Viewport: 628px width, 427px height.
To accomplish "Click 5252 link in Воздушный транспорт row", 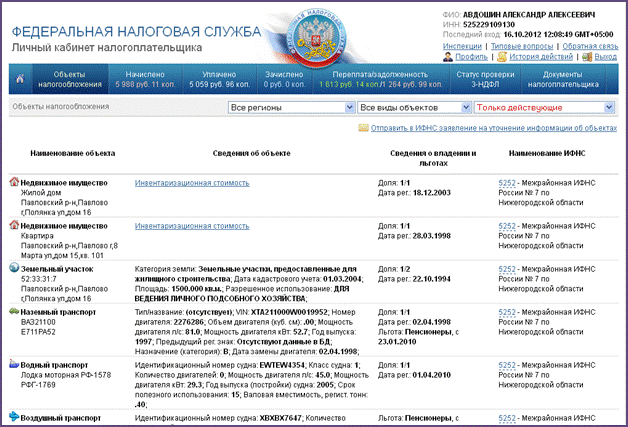I will [507, 418].
